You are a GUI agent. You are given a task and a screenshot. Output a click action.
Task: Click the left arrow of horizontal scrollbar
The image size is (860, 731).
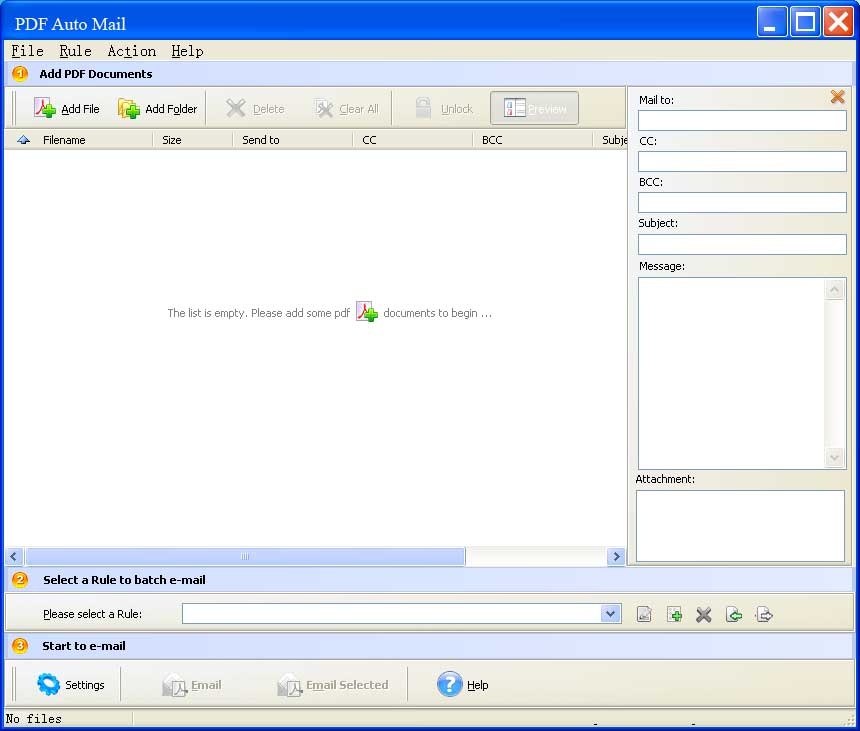[14, 557]
